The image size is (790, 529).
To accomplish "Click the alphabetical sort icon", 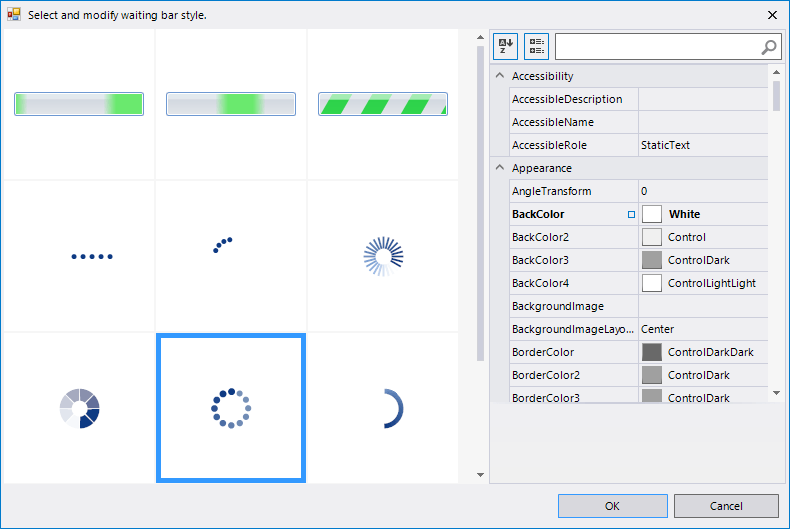I will point(505,46).
